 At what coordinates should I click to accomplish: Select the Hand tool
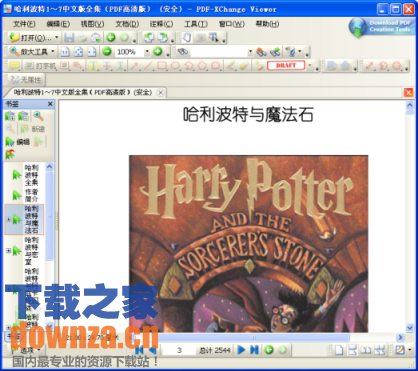click(187, 37)
